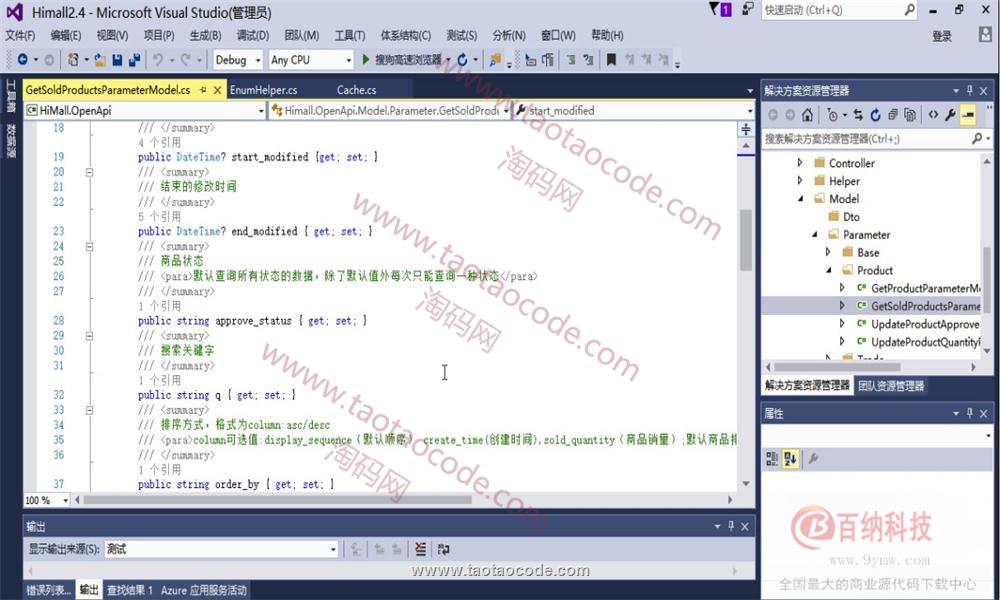Viewport: 1000px width, 600px height.
Task: Click the View Code icon in Solution Explorer
Action: coord(932,115)
